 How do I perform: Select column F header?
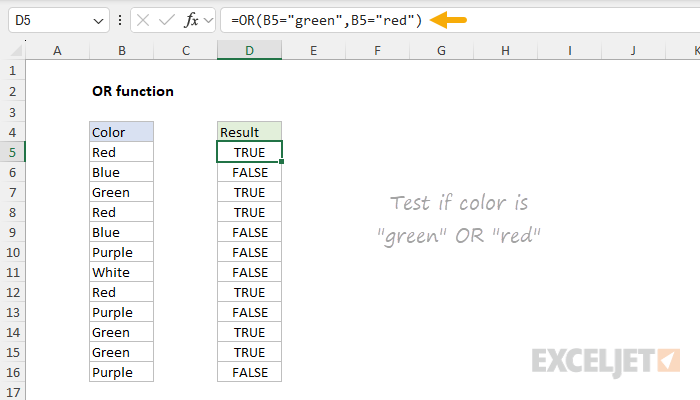[378, 50]
